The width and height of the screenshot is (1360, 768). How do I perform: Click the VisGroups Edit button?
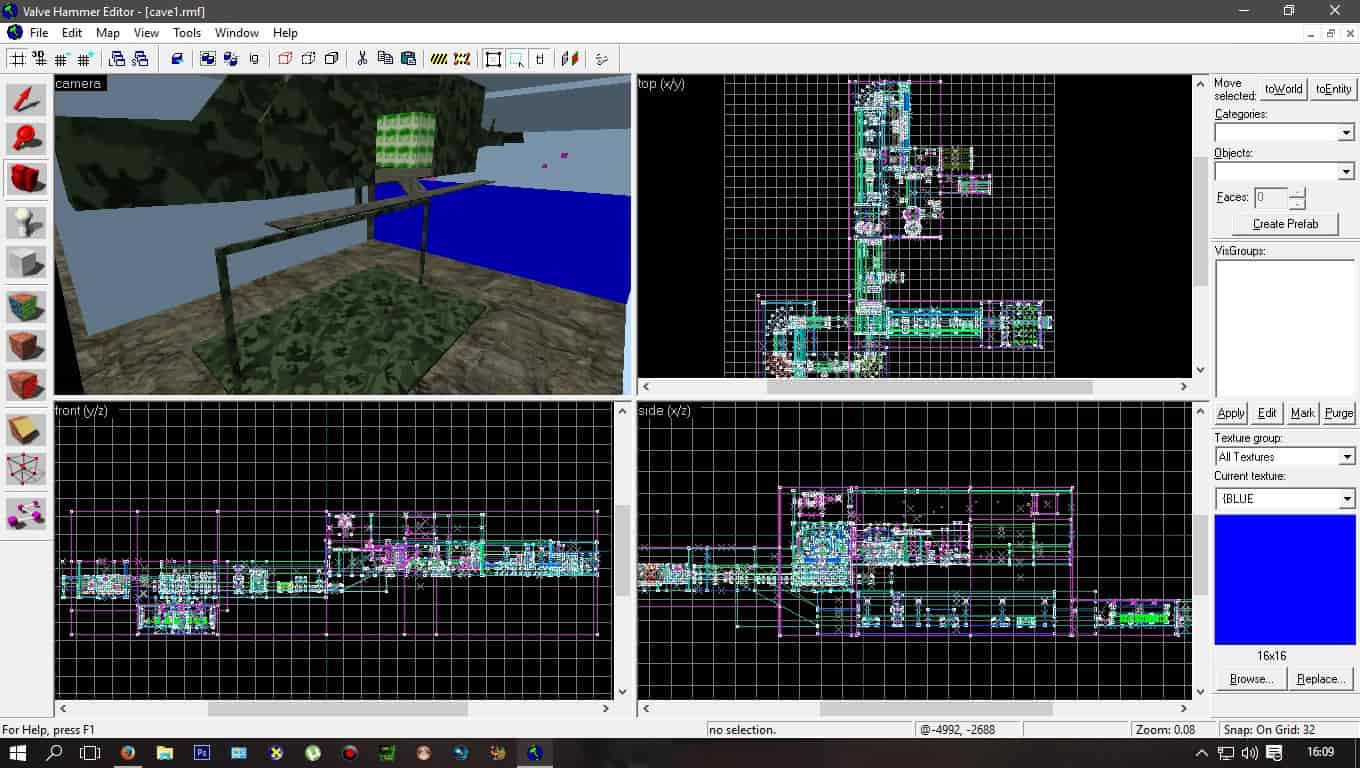coord(1267,413)
